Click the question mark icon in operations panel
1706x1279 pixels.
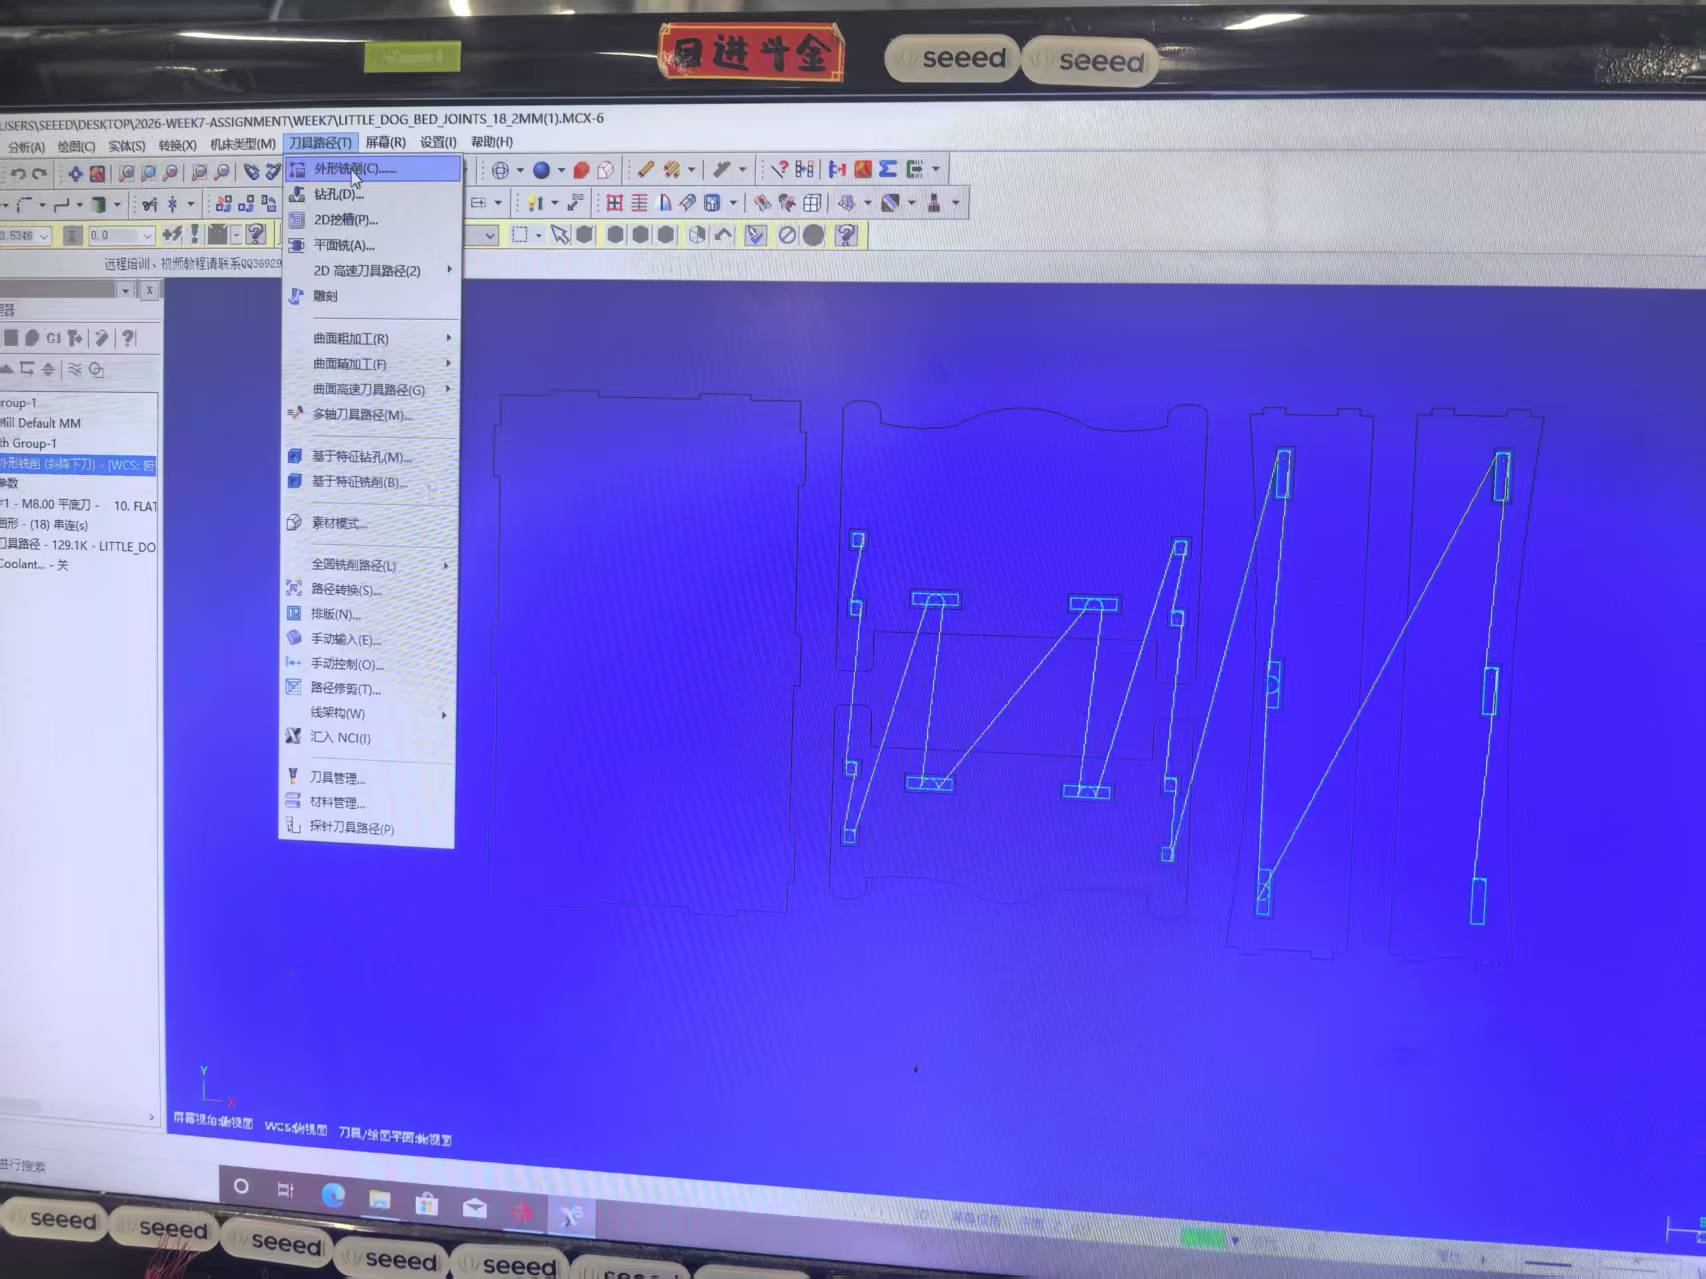coord(128,338)
